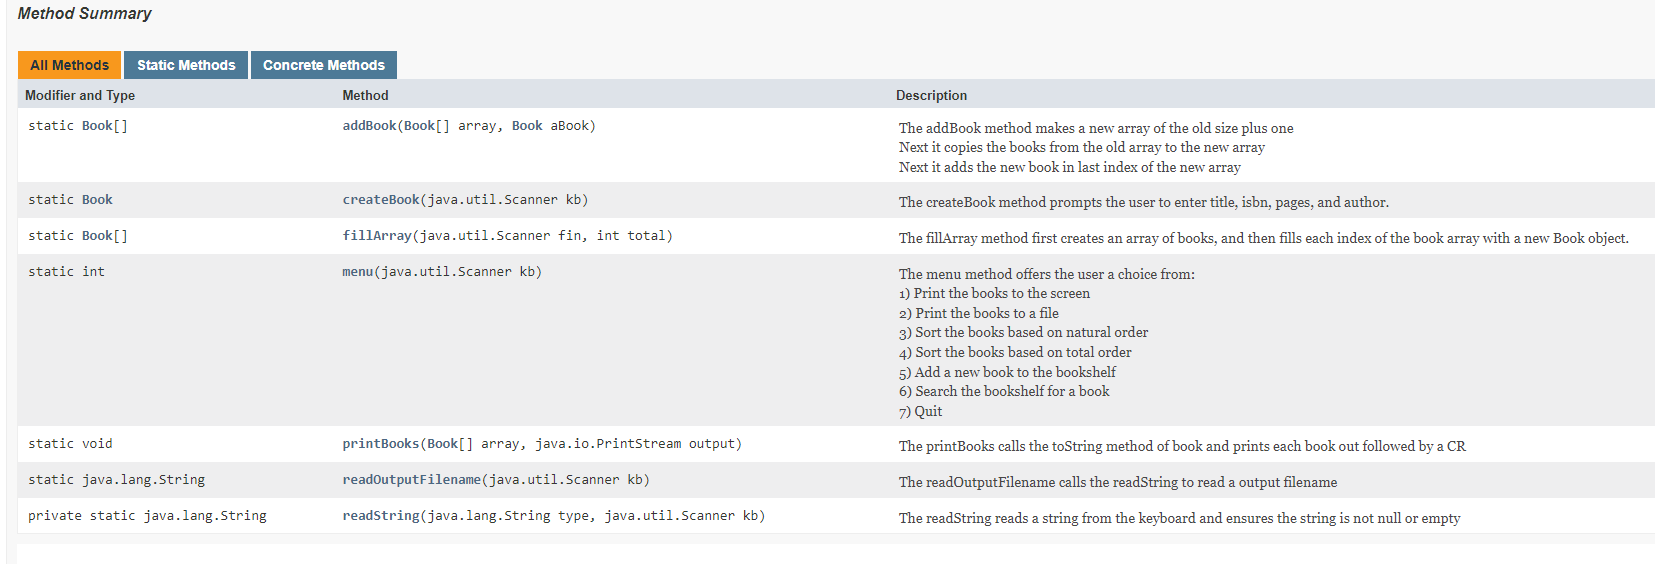Viewport: 1655px width, 564px height.
Task: Click the readString method description text
Action: click(1180, 518)
